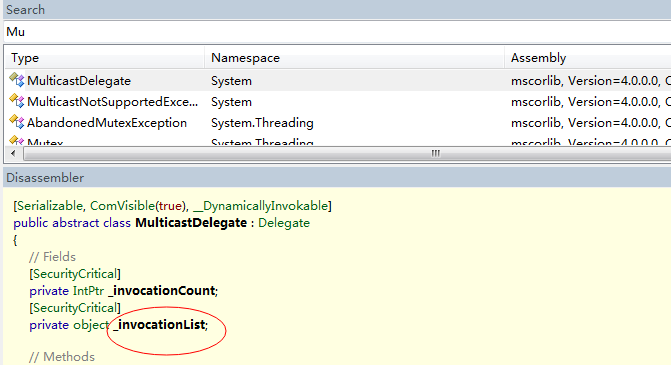Viewport: 671px width, 365px height.
Task: Click the AbandonedMutexException class icon
Action: coord(17,122)
